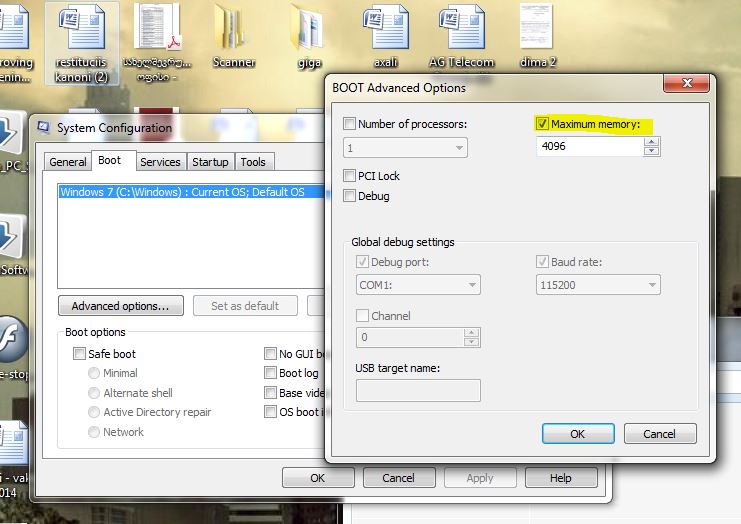Open the giga folder icon

click(x=309, y=37)
